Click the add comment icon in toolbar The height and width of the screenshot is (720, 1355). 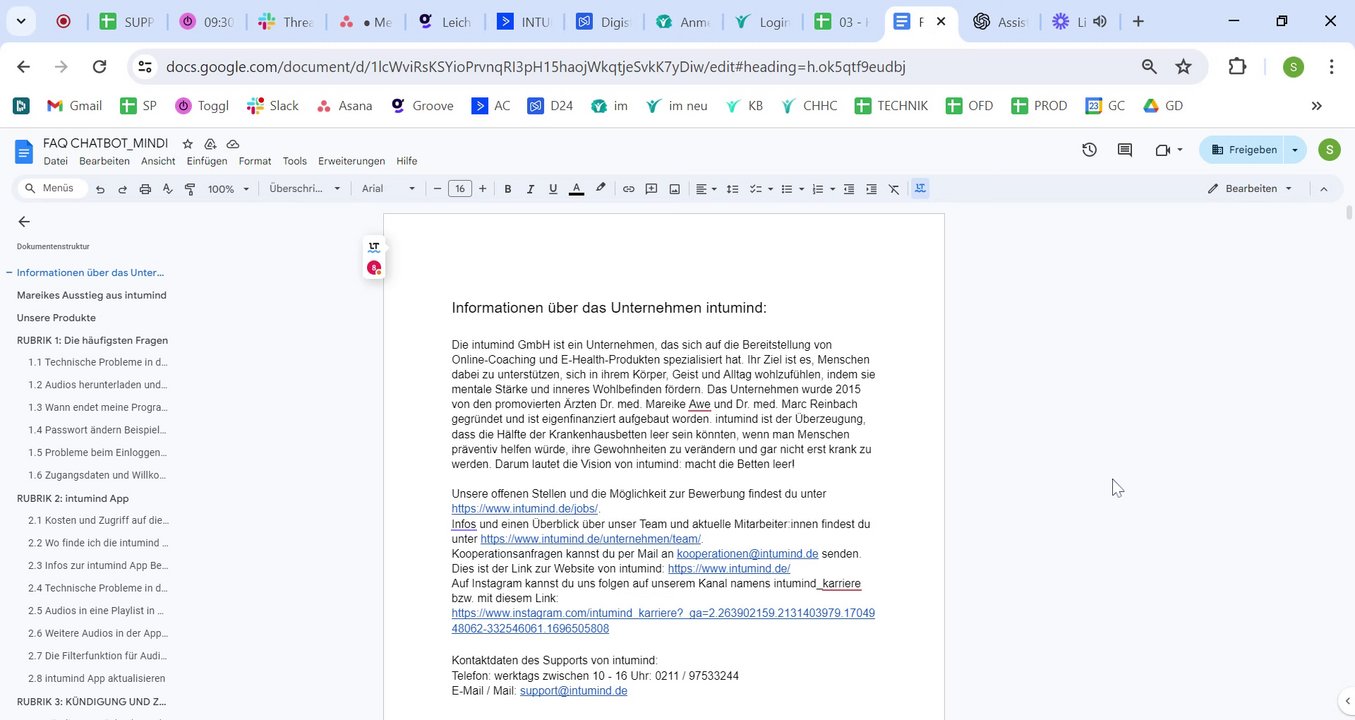pyautogui.click(x=651, y=189)
